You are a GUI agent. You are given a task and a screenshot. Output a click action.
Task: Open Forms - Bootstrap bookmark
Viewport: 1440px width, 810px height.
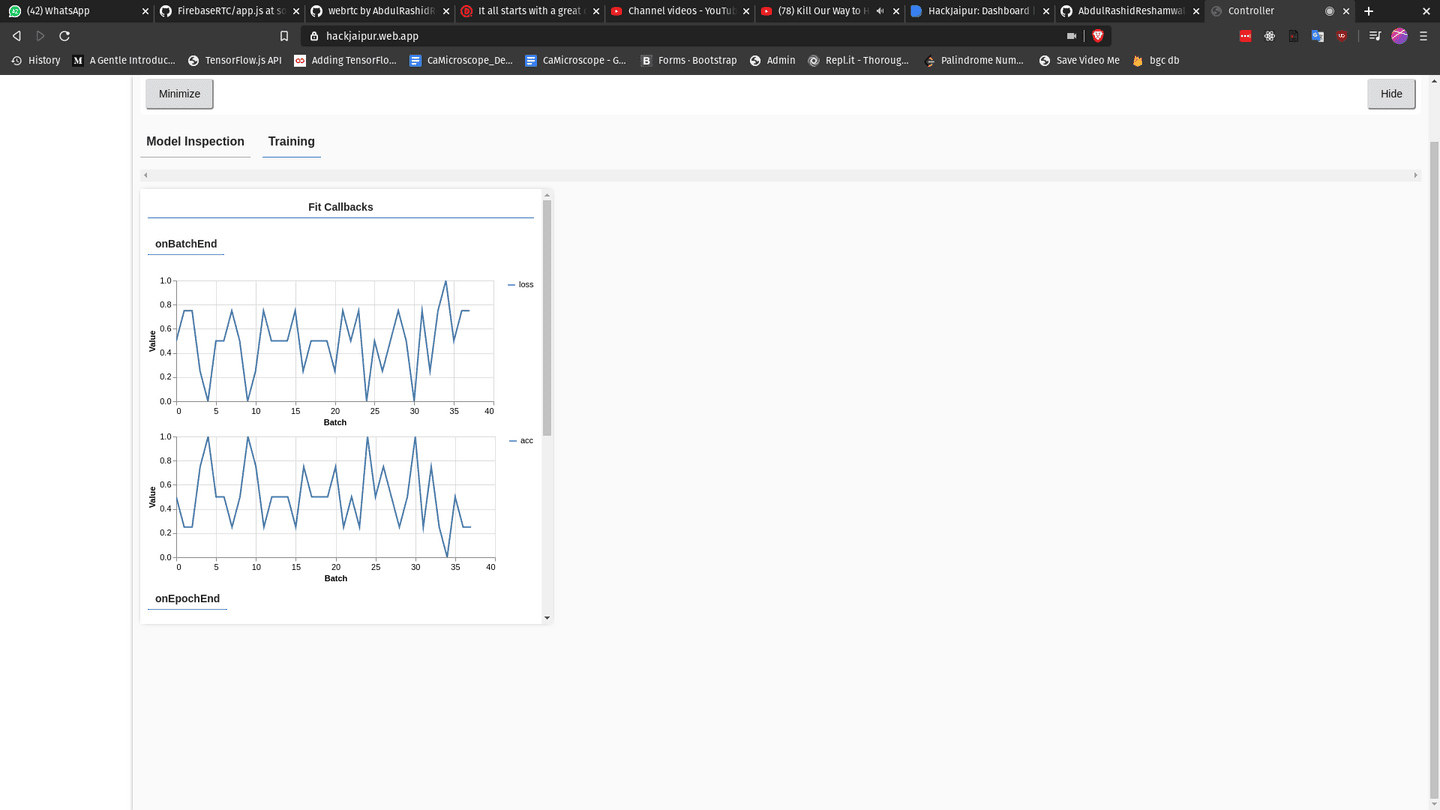click(688, 60)
